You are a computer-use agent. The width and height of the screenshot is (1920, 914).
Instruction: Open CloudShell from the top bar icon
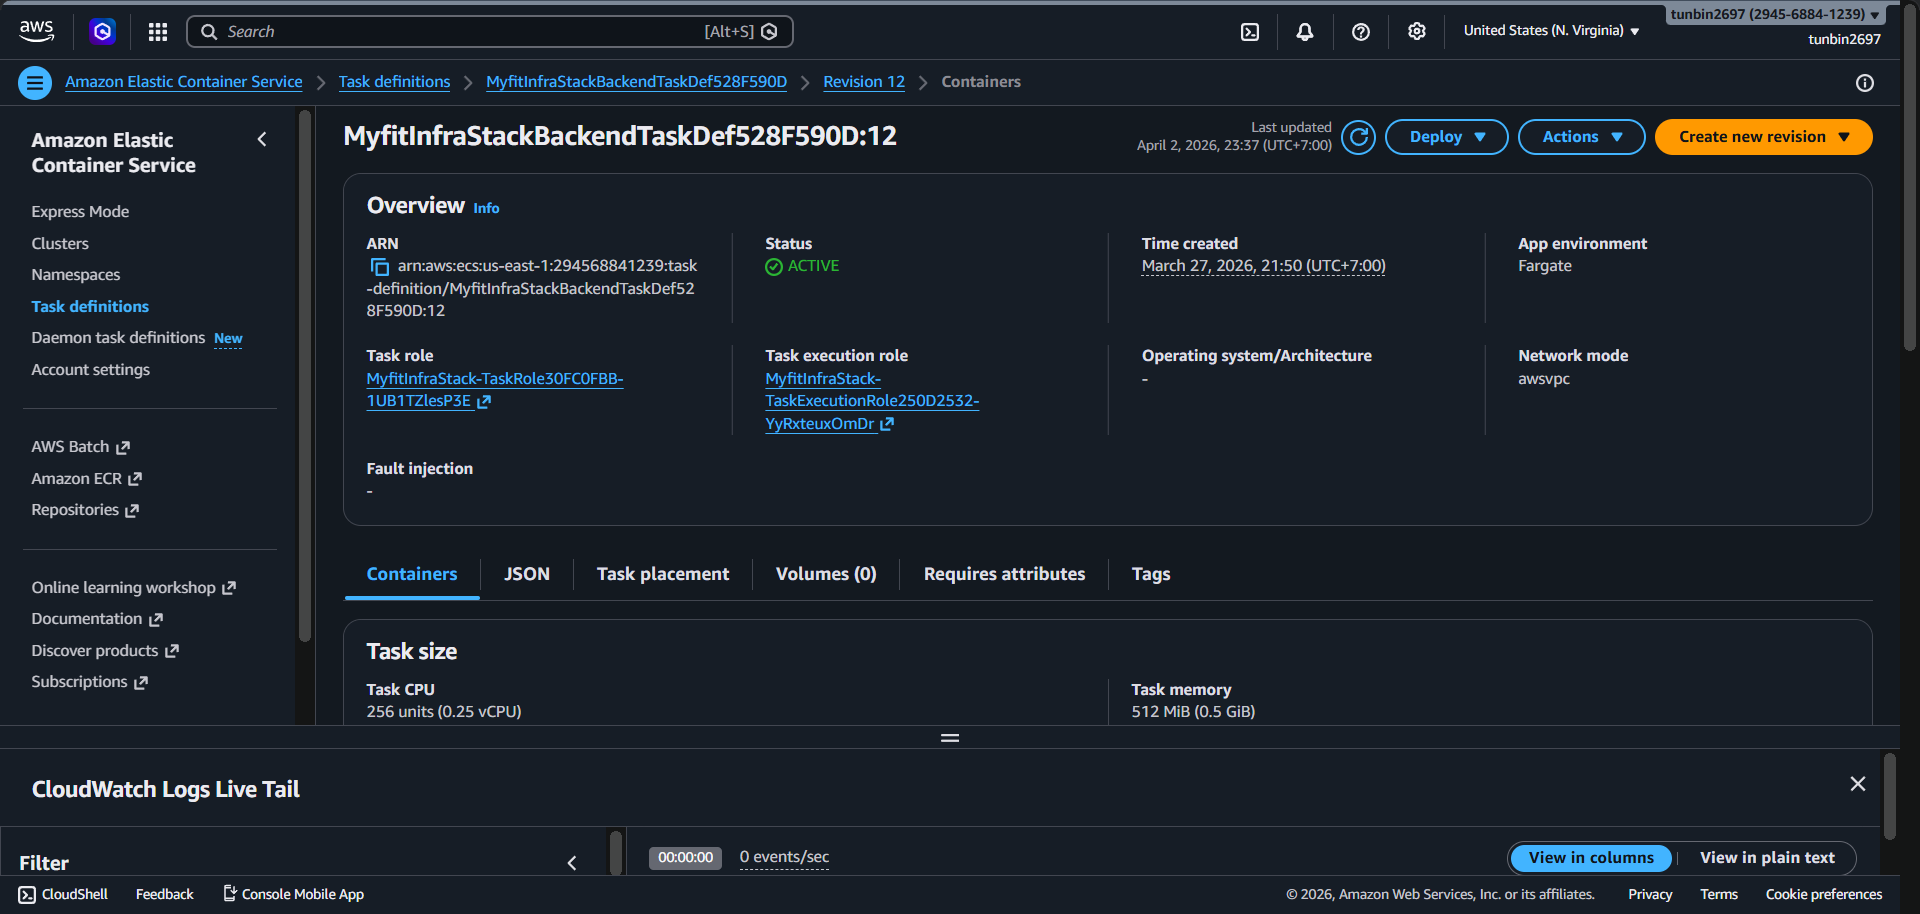click(x=1250, y=32)
